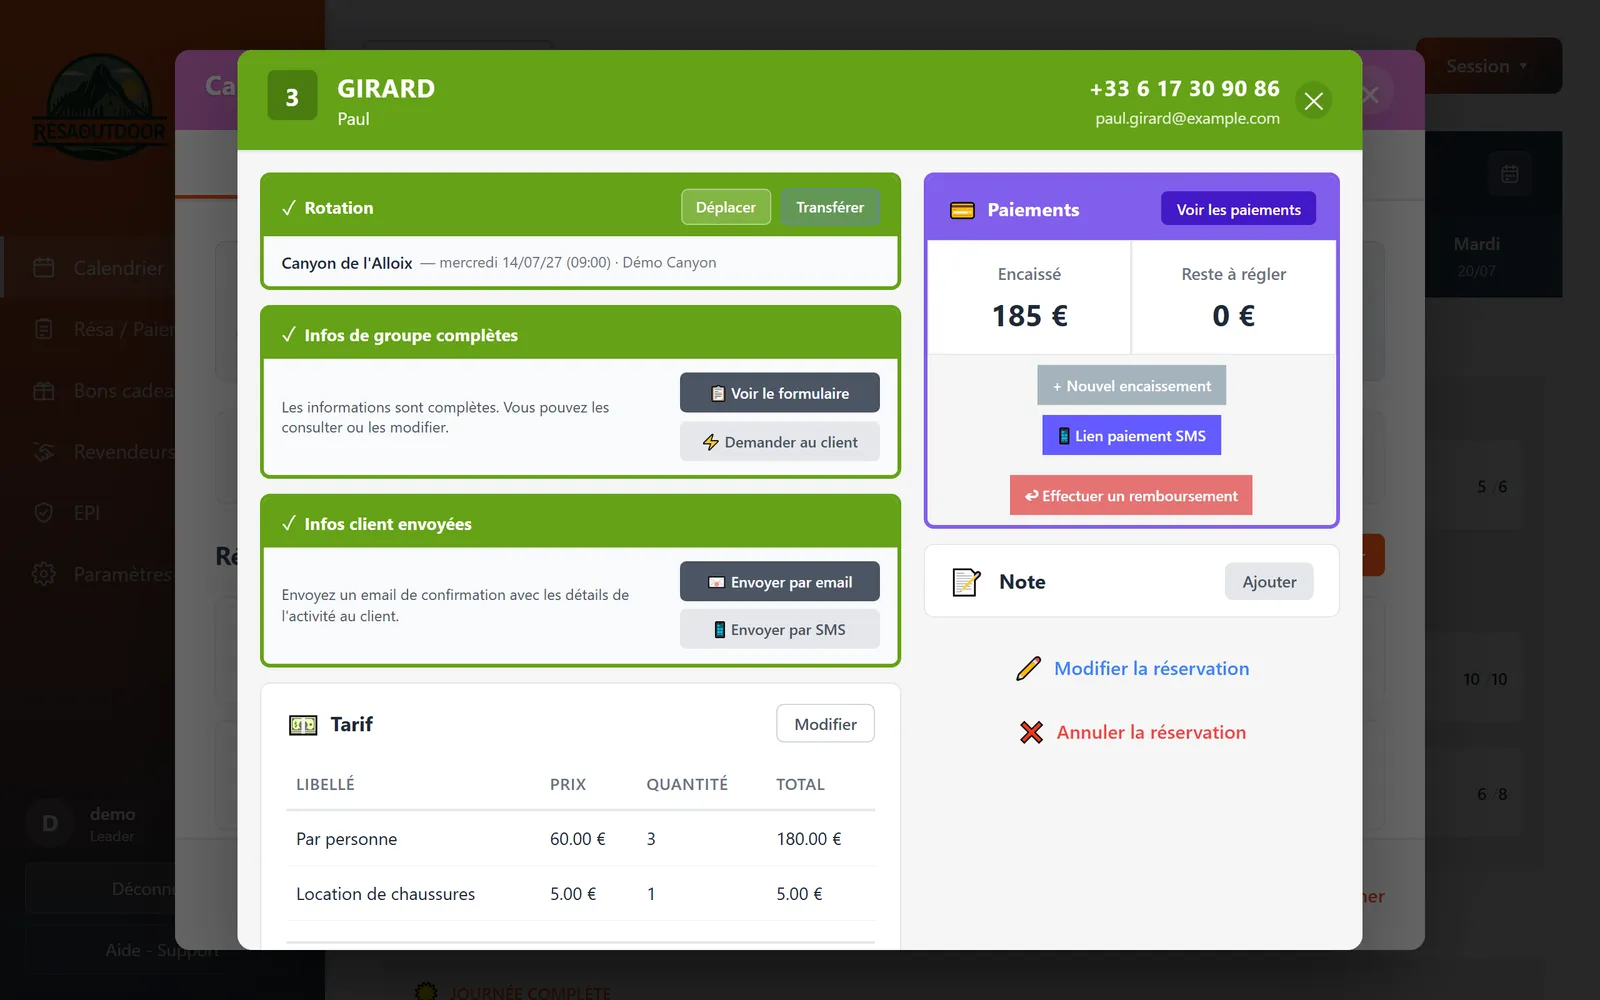Click Nouvel encaissement button
This screenshot has height=1000, width=1600.
click(x=1131, y=386)
